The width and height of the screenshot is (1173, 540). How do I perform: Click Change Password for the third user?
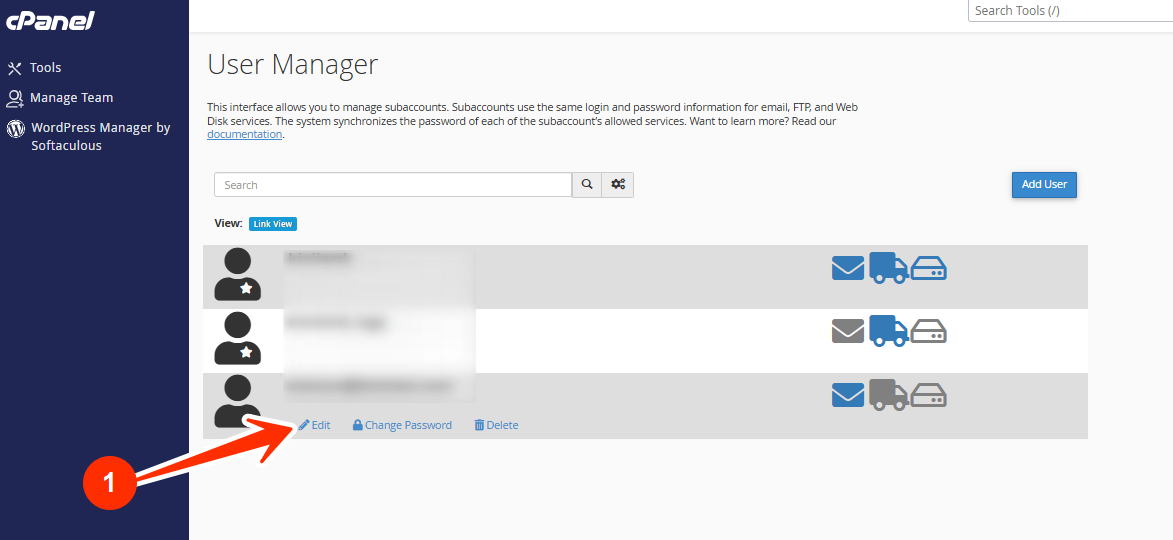click(402, 425)
